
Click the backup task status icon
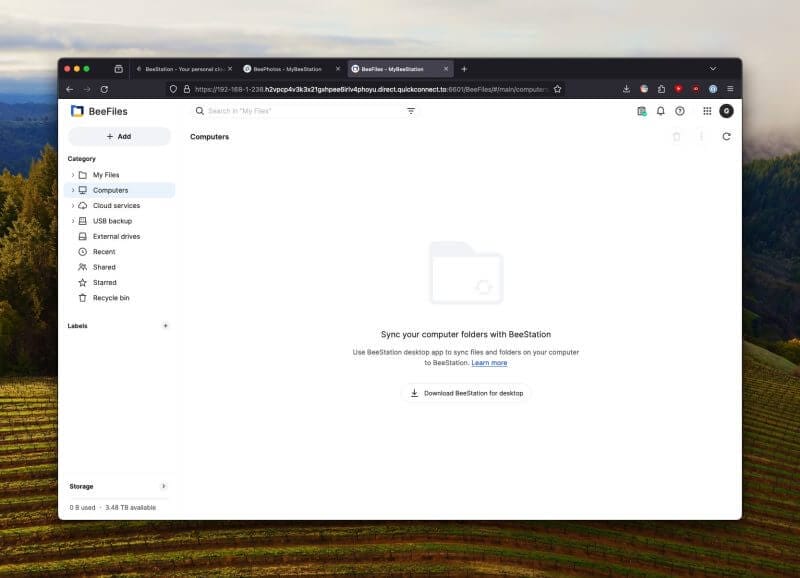pos(641,111)
